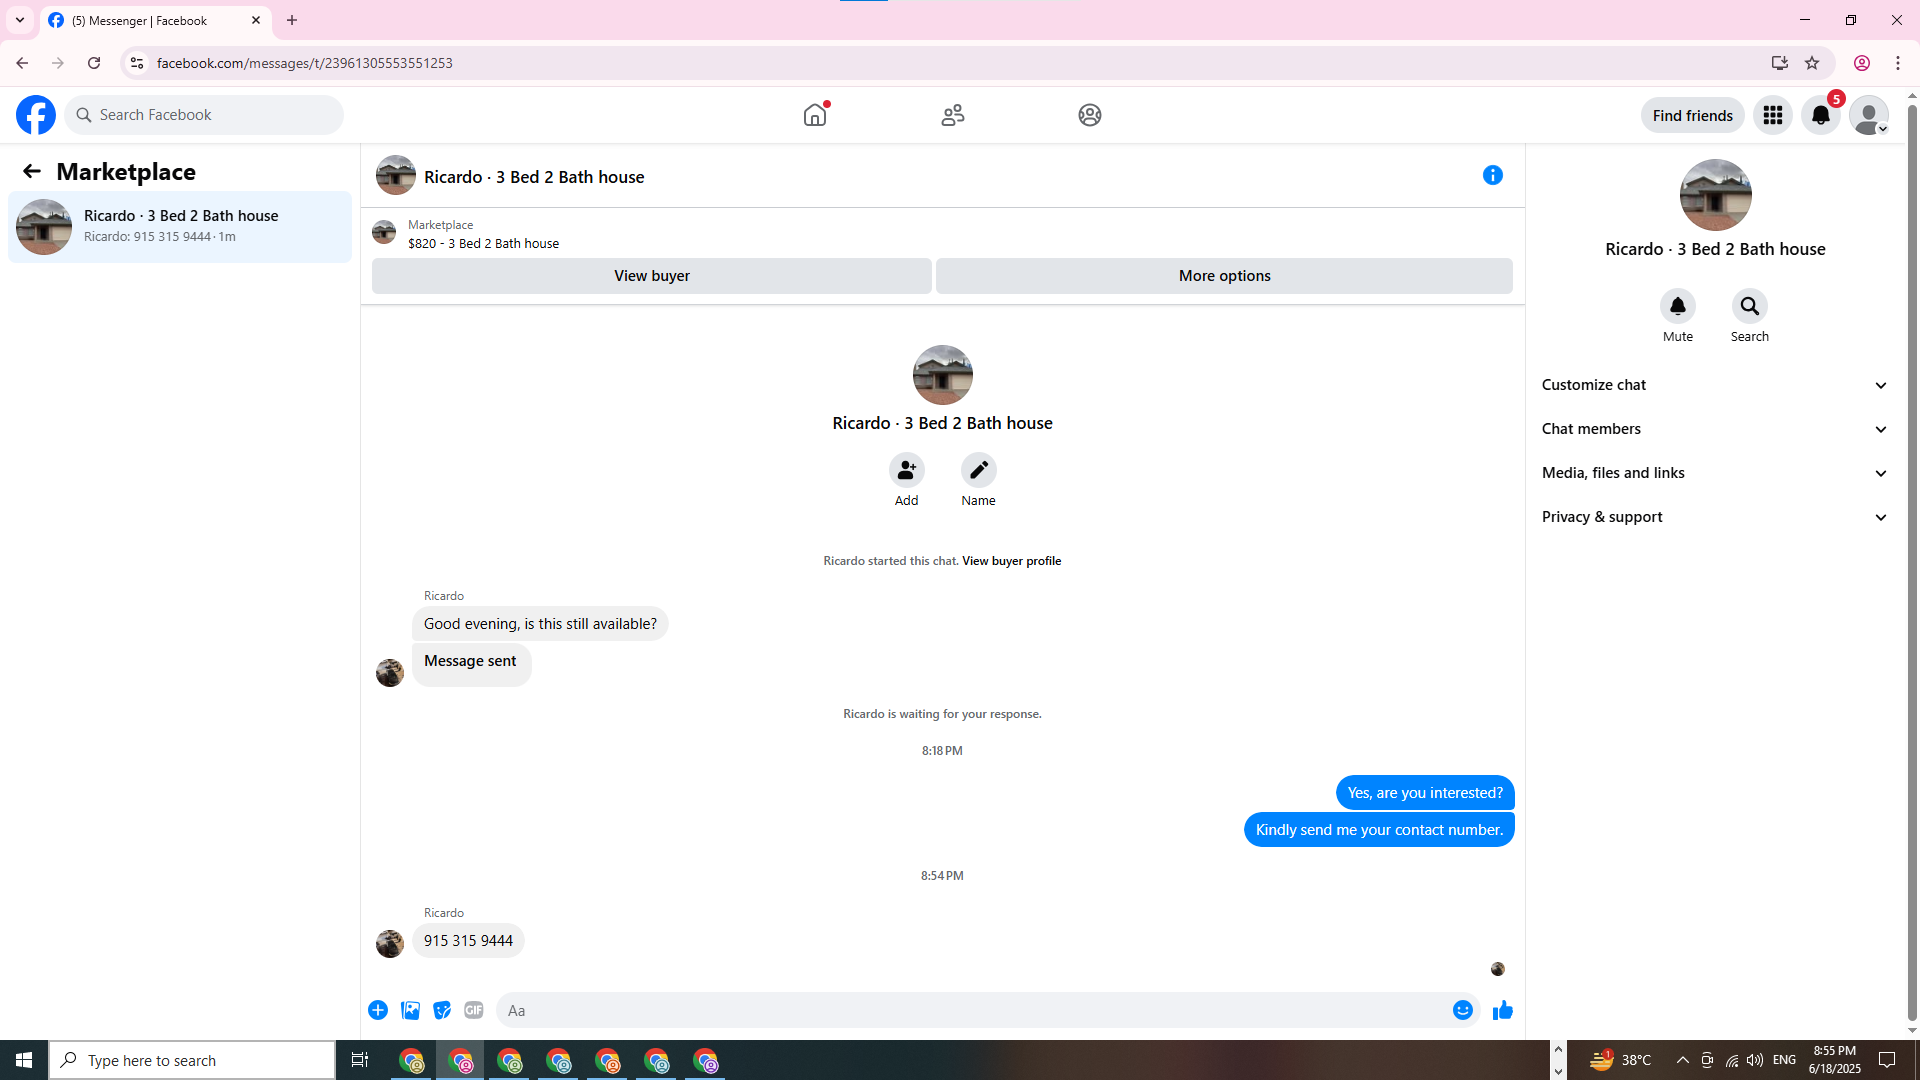Screen dimensions: 1920x1080
Task: Open the Facebook logo home link
Action: click(x=36, y=115)
